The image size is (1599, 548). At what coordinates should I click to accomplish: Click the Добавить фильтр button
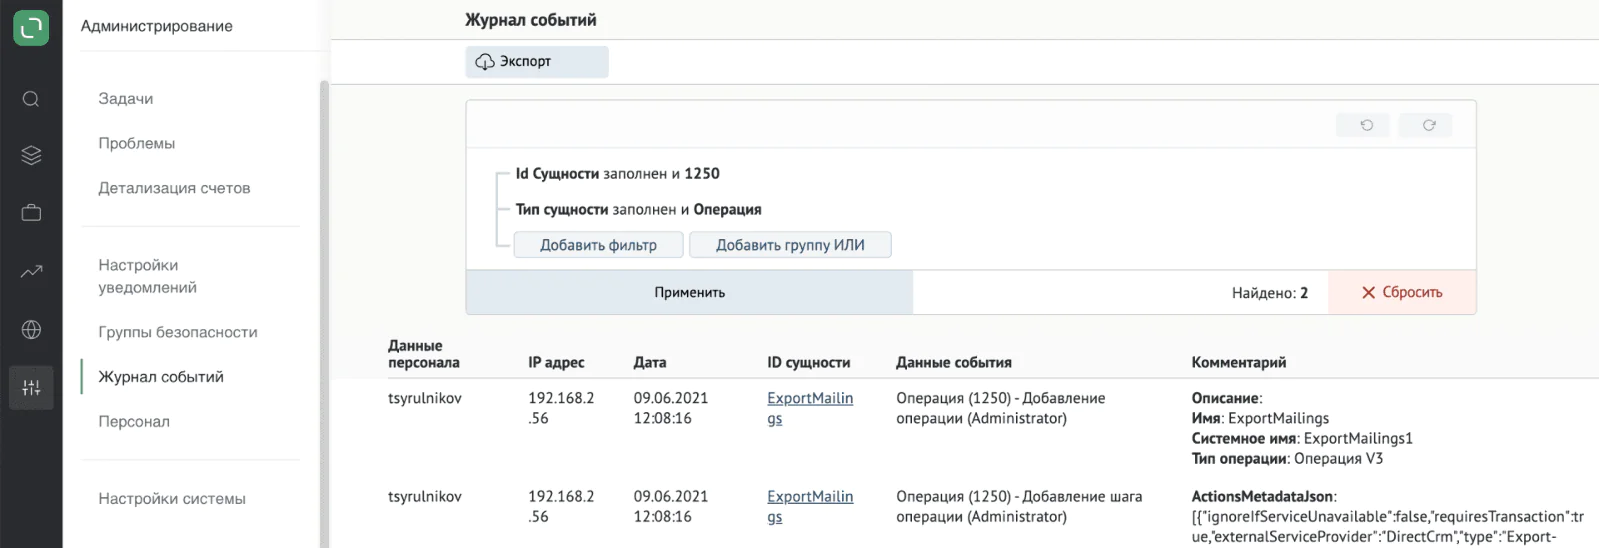pos(599,245)
